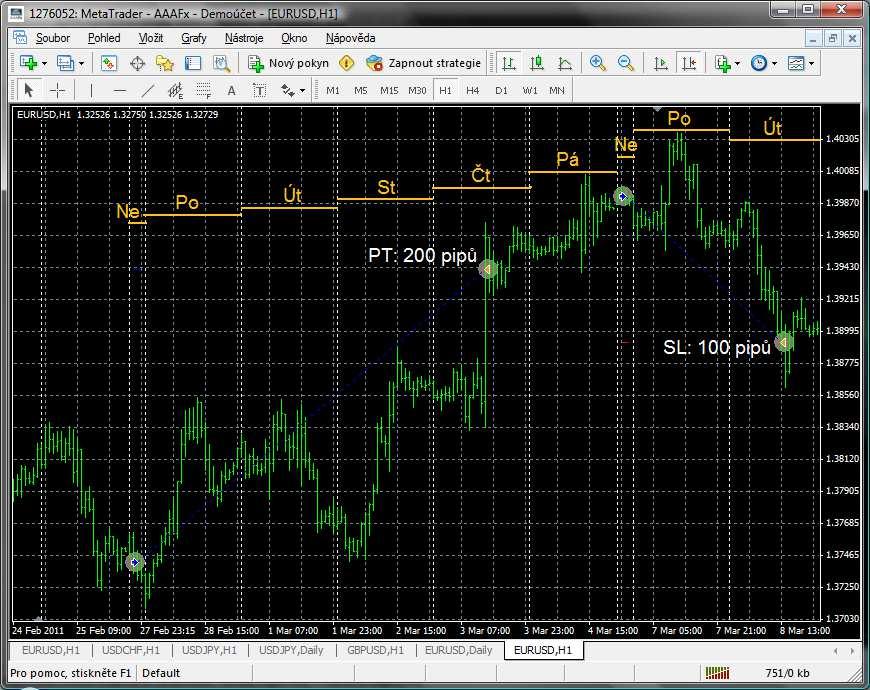Screen dimensions: 870x690
Task: Click the connection status bars icon
Action: point(717,673)
